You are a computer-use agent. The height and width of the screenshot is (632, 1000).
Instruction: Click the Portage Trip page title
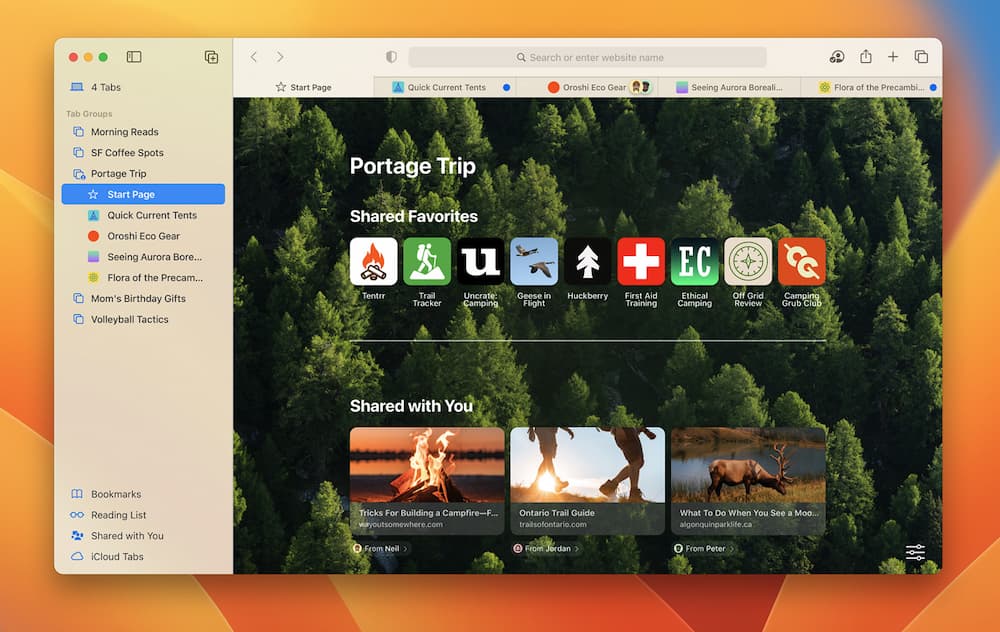coord(413,166)
